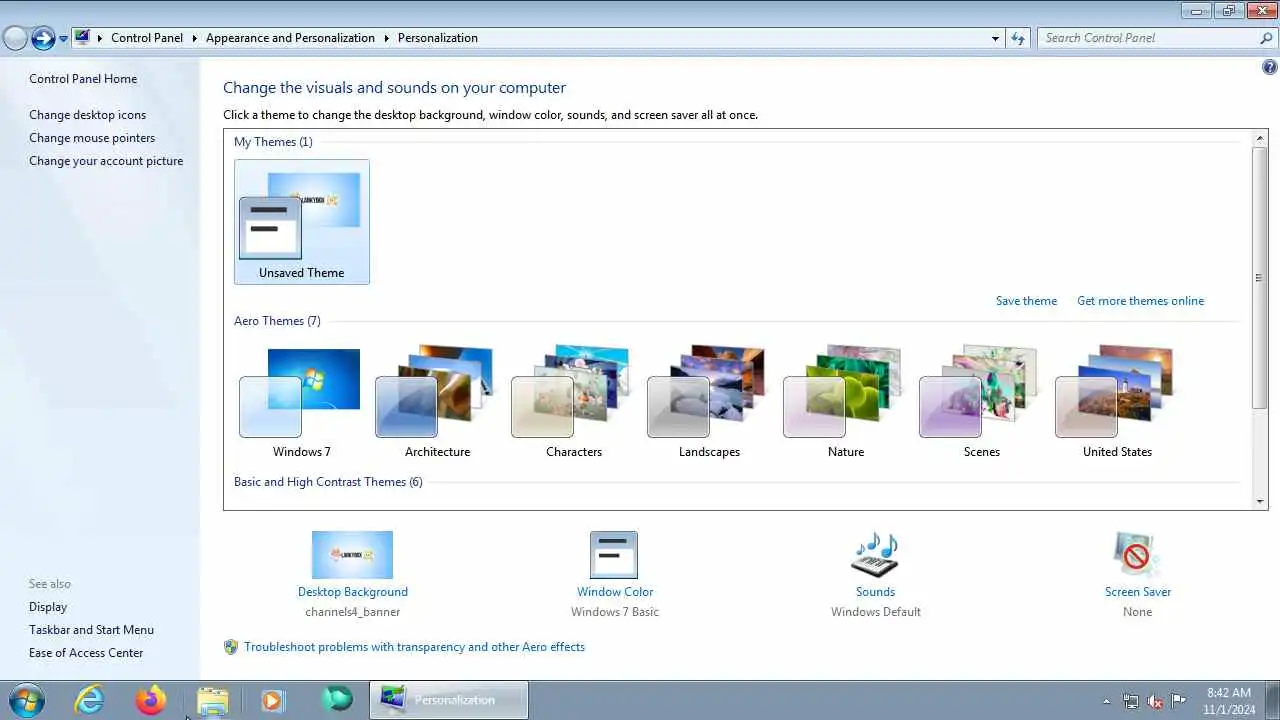This screenshot has height=720, width=1280.
Task: Apply the Architecture theme
Action: 437,401
